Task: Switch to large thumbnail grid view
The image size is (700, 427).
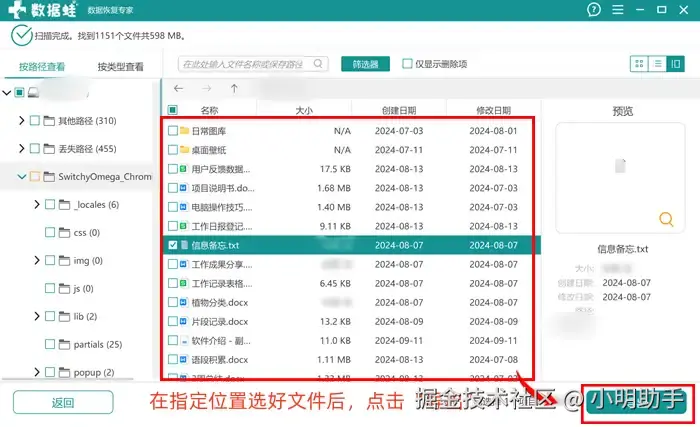Action: (639, 64)
